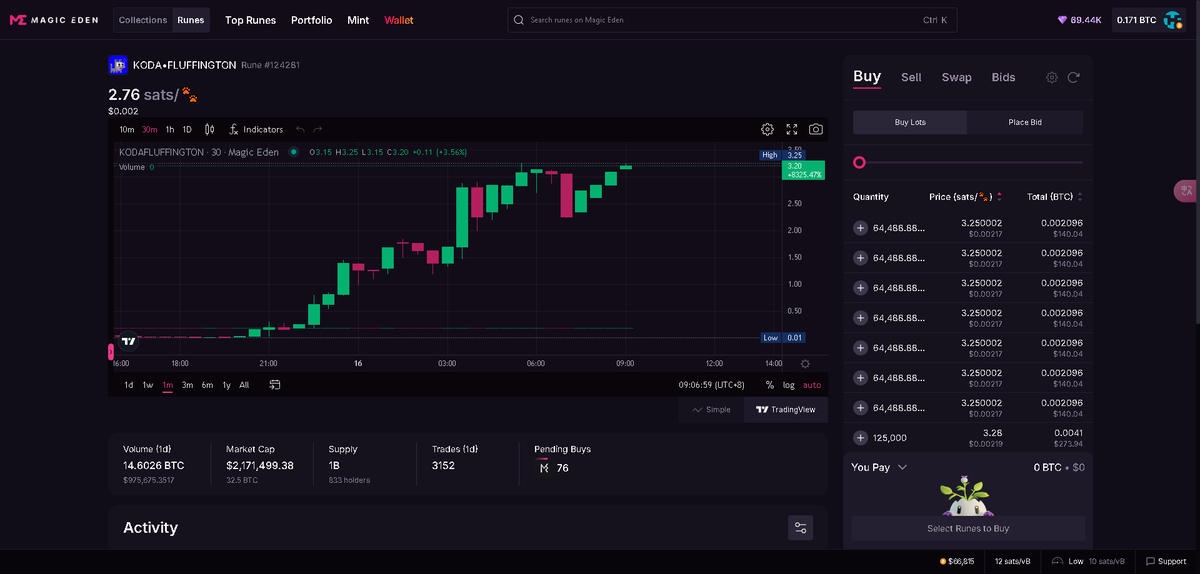
Task: Select the 1D chart interval
Action: (187, 129)
